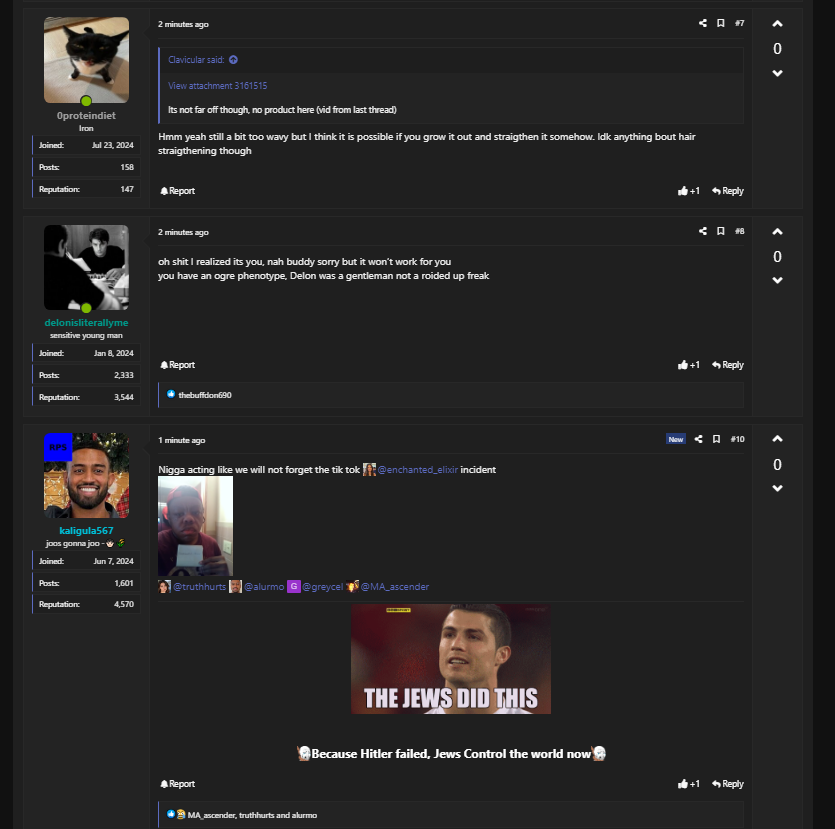This screenshot has width=835, height=829.
Task: Downvote post #8 with the down arrow
Action: point(777,280)
